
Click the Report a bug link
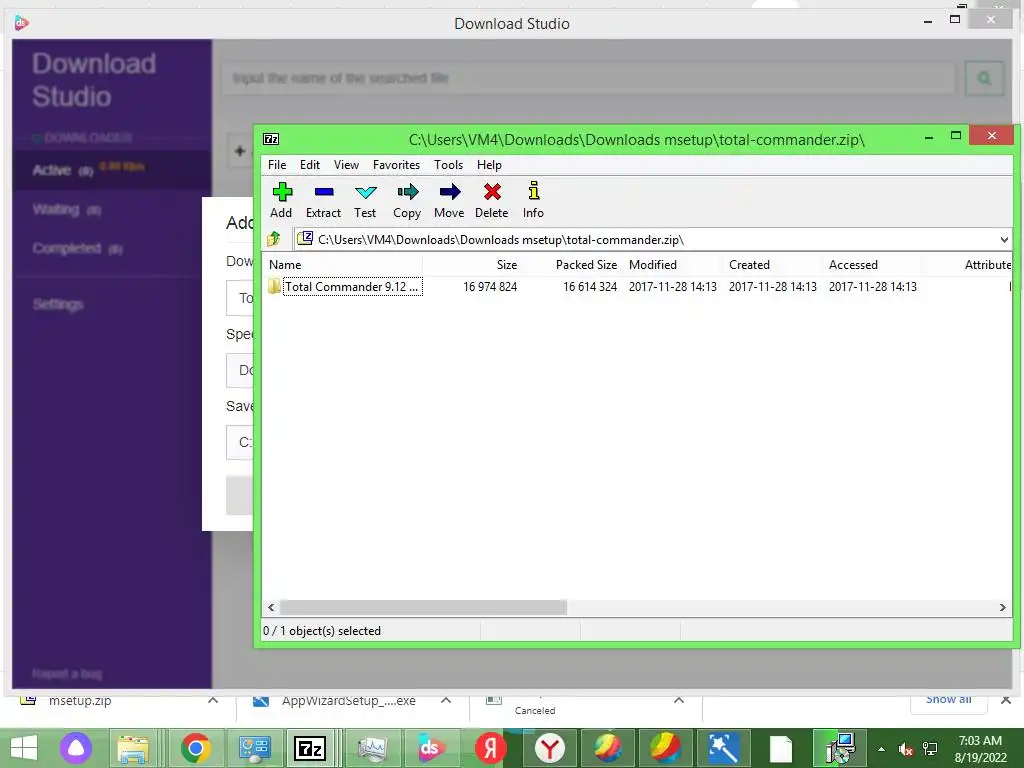[67, 673]
